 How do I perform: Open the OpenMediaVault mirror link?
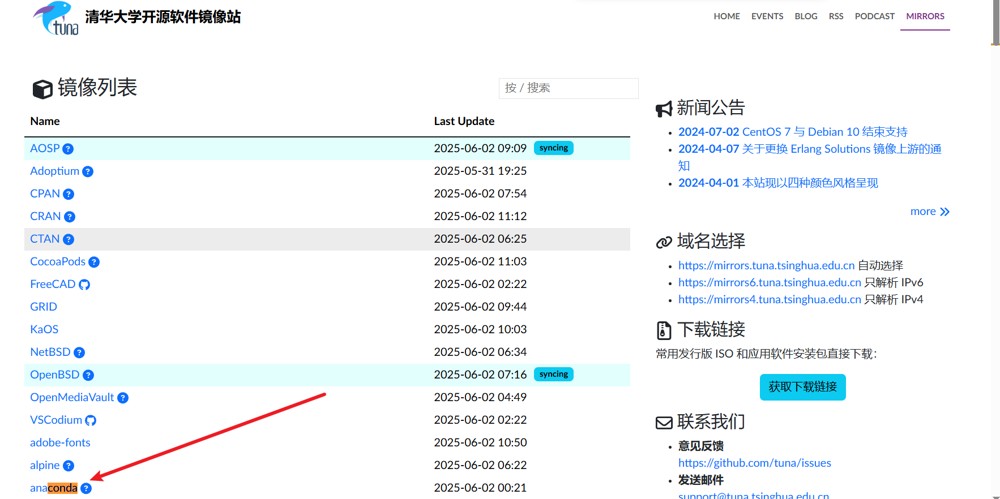click(72, 398)
